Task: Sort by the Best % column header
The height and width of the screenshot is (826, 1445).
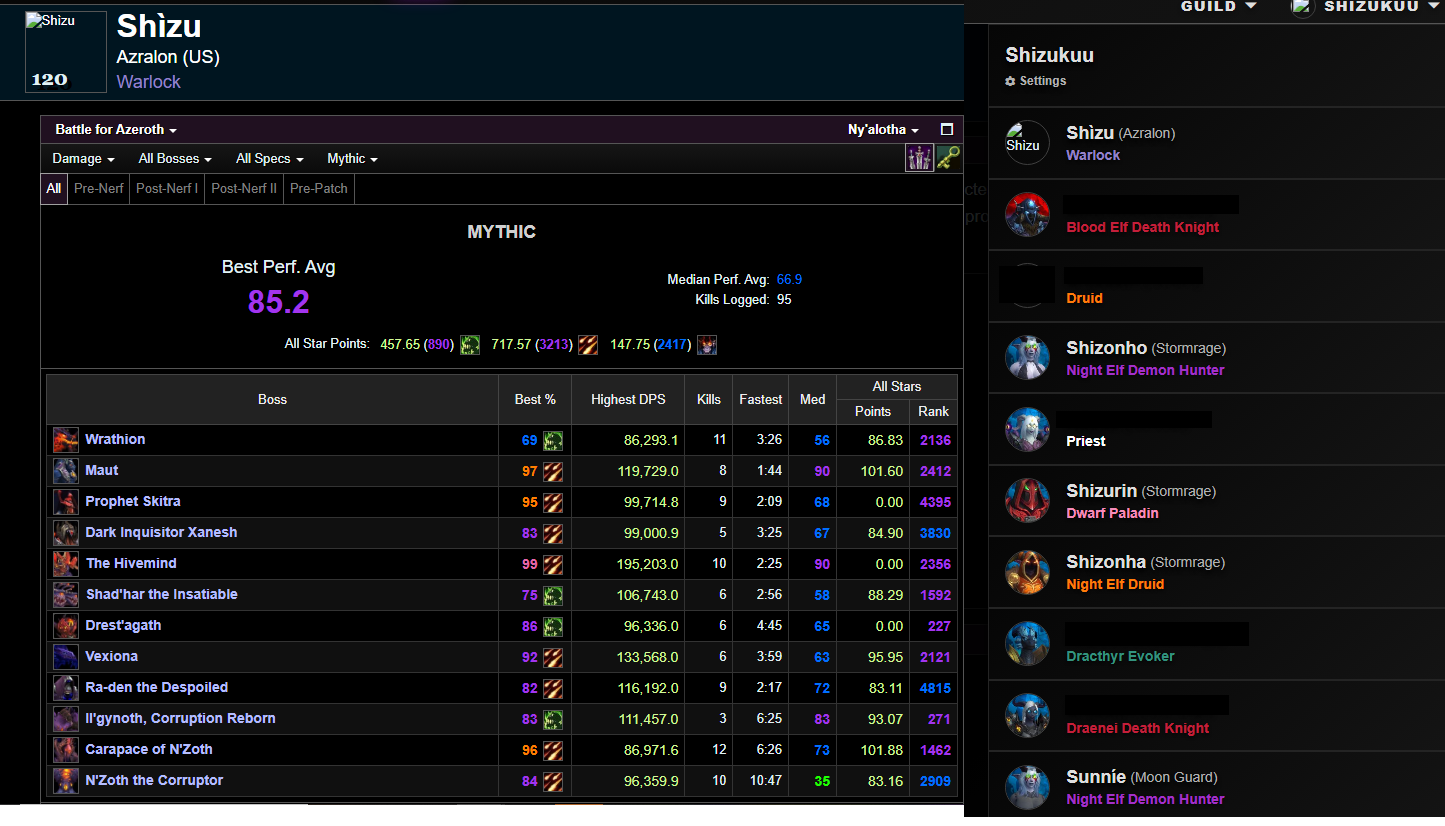Action: pos(535,400)
